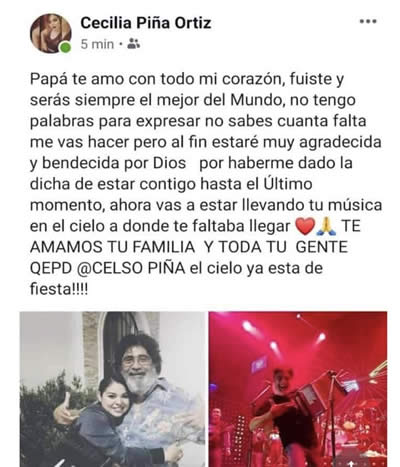Click Cecilia Piña Ortiz profile picture
Screen dimensions: 400x467
click(50, 33)
